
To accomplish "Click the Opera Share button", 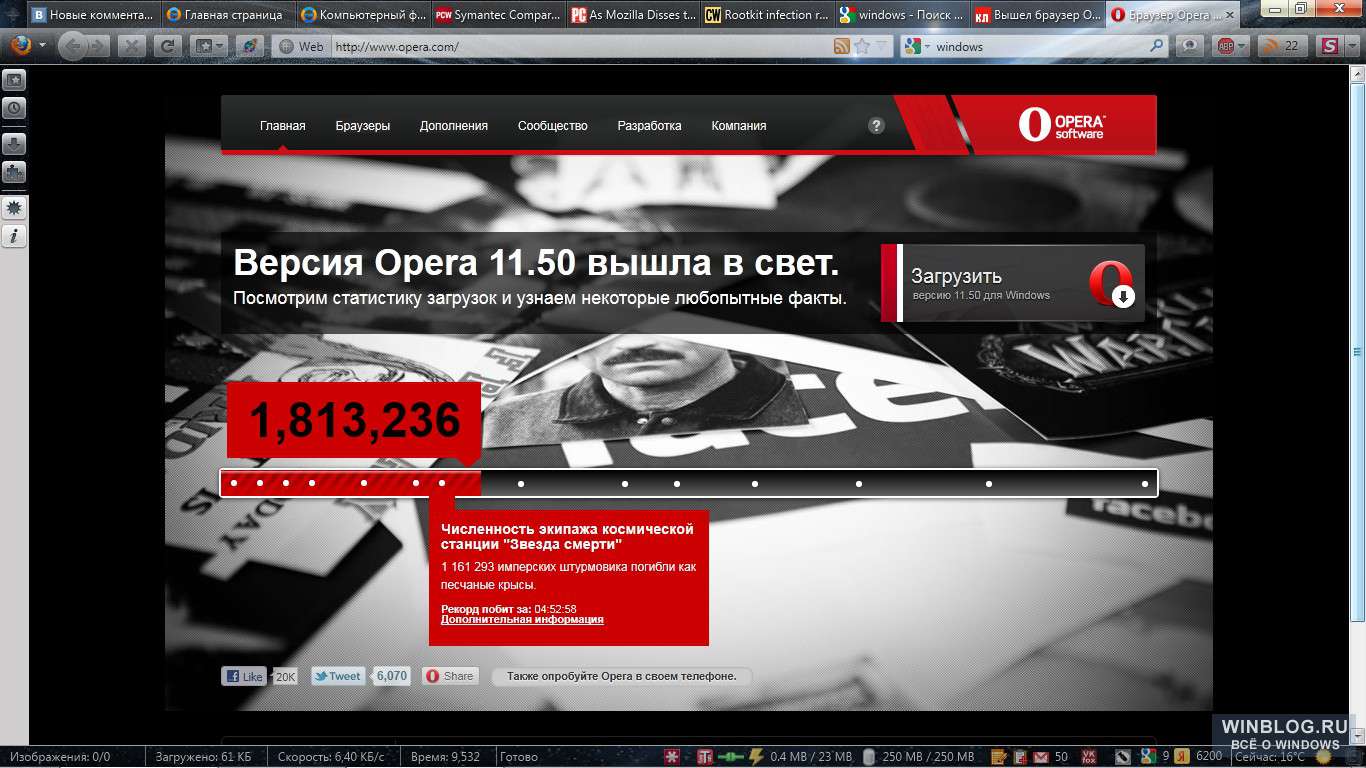I will click(x=450, y=676).
